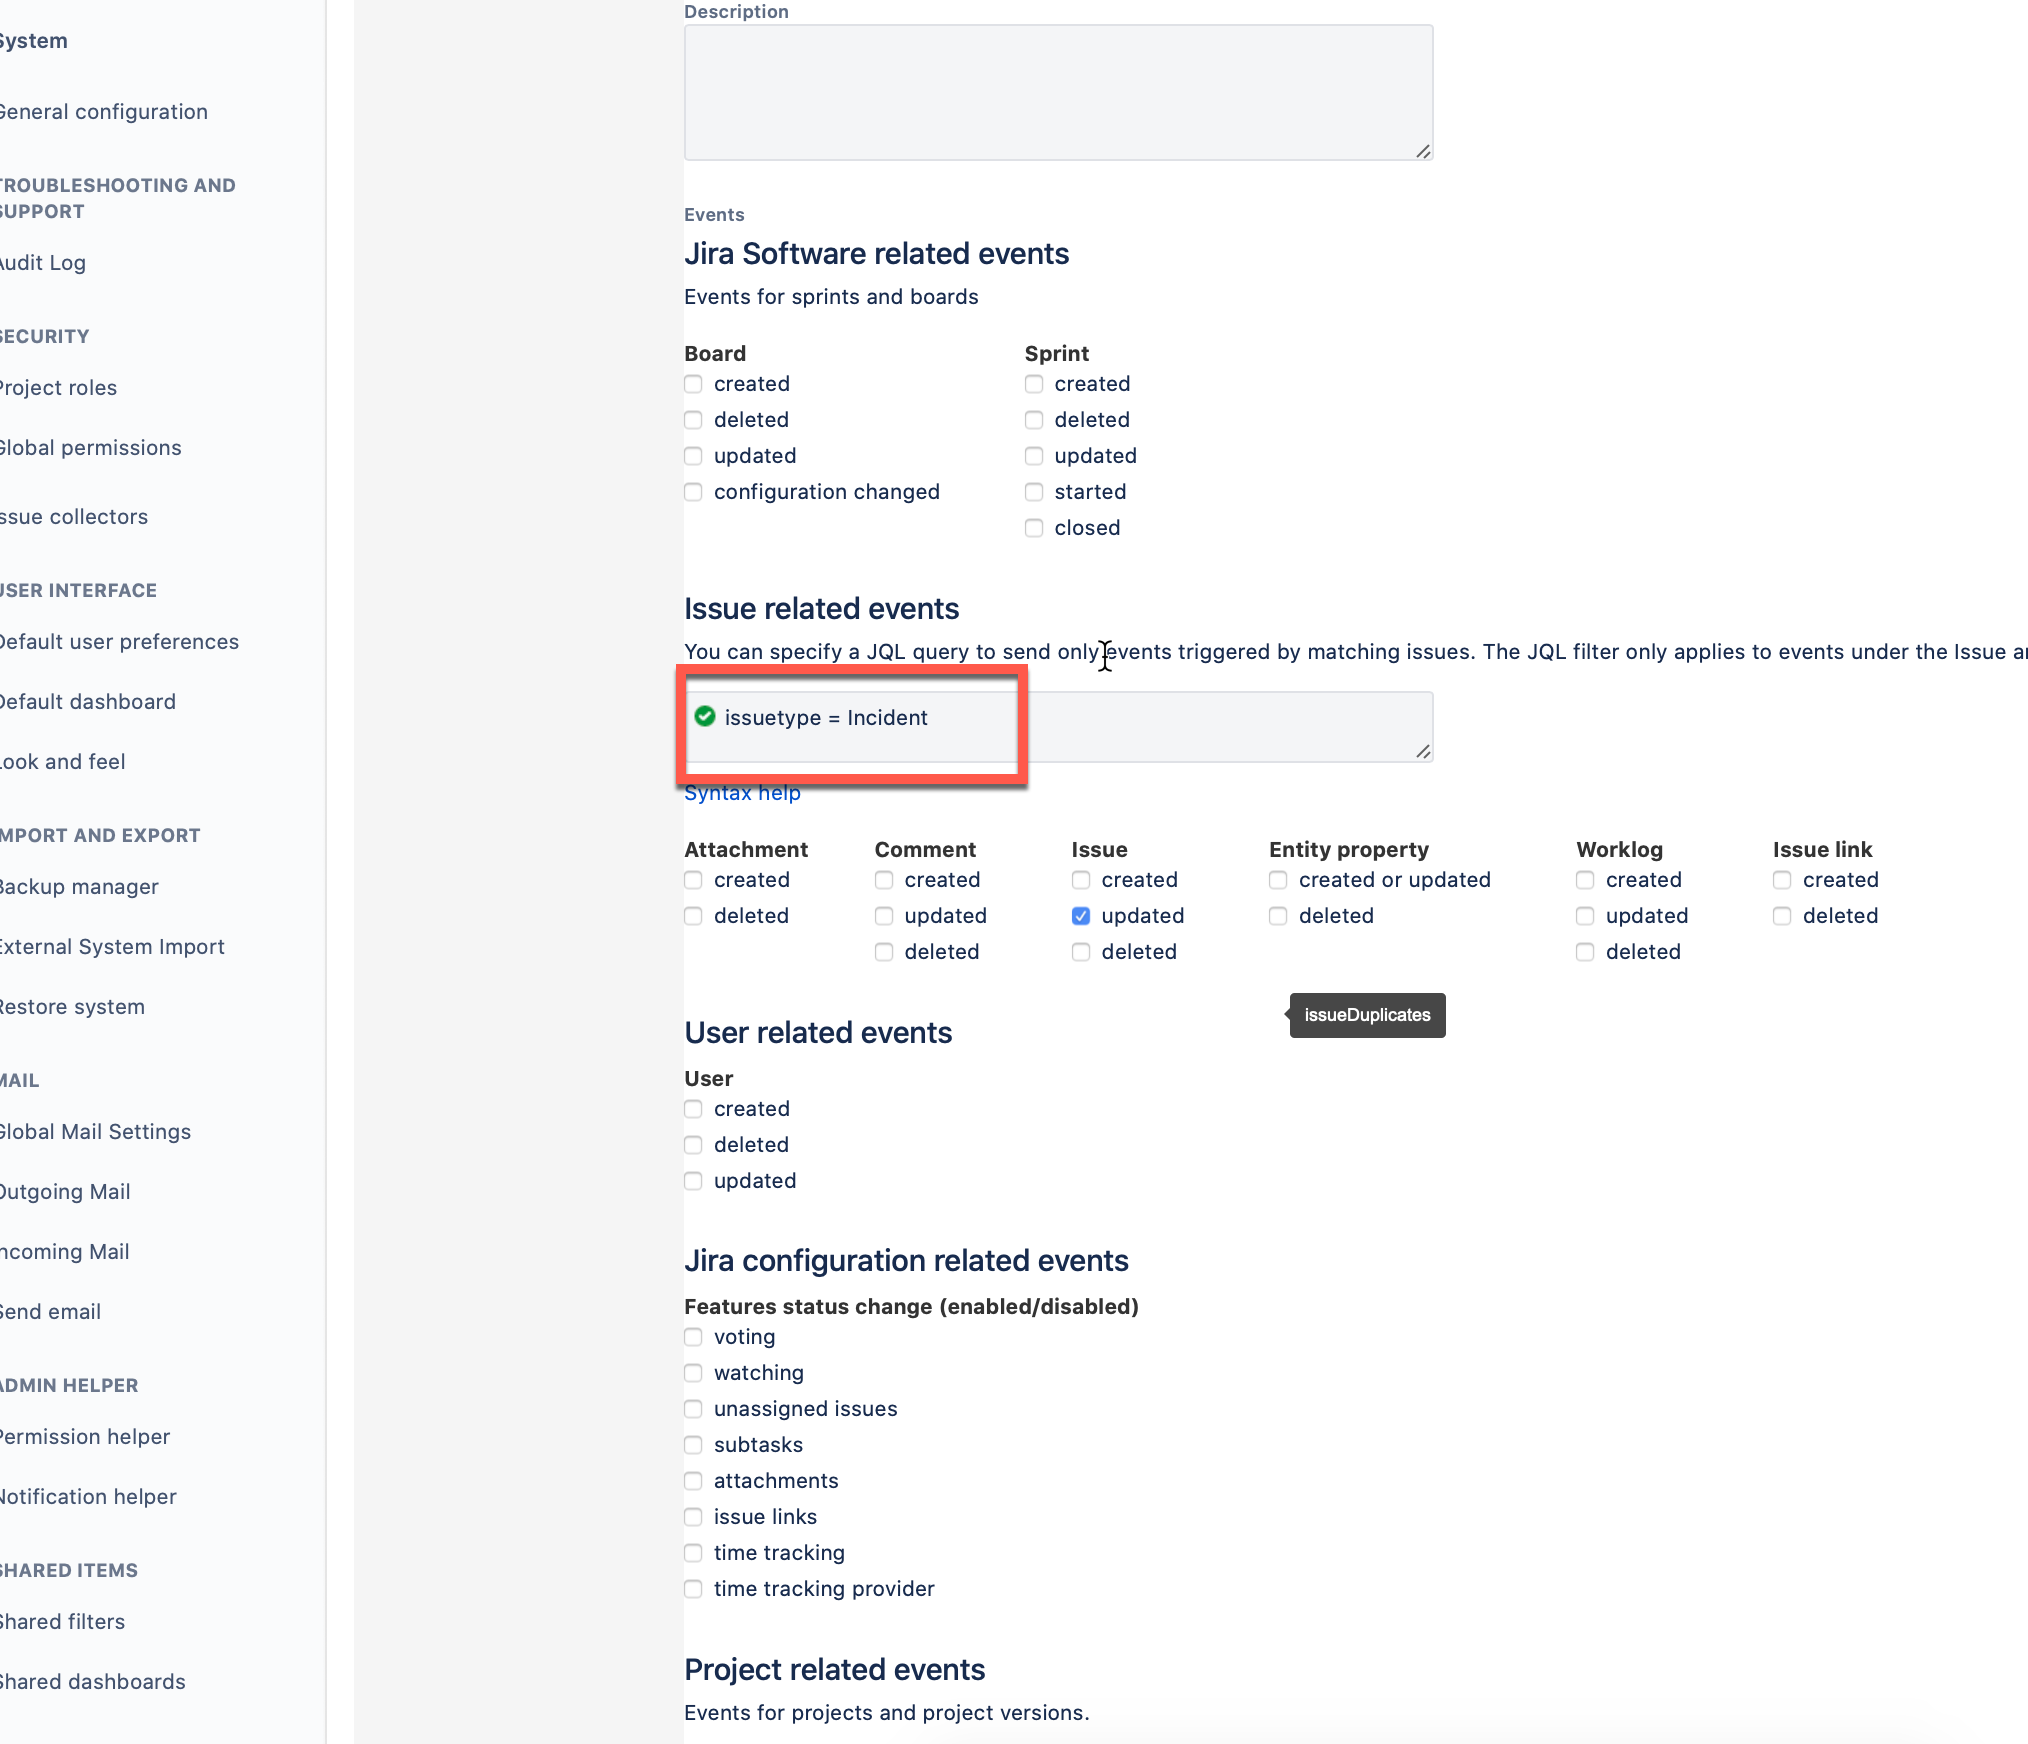Enable the Comment deleted event

[883, 952]
